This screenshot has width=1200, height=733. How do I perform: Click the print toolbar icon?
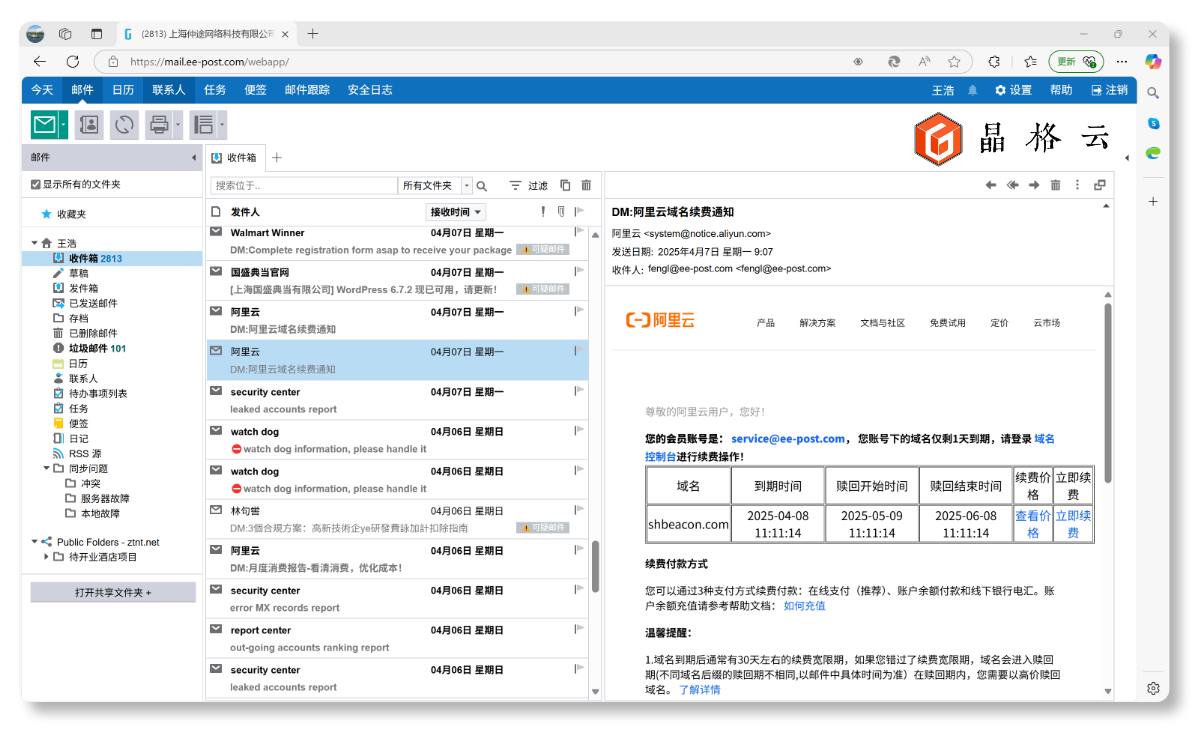tap(159, 125)
